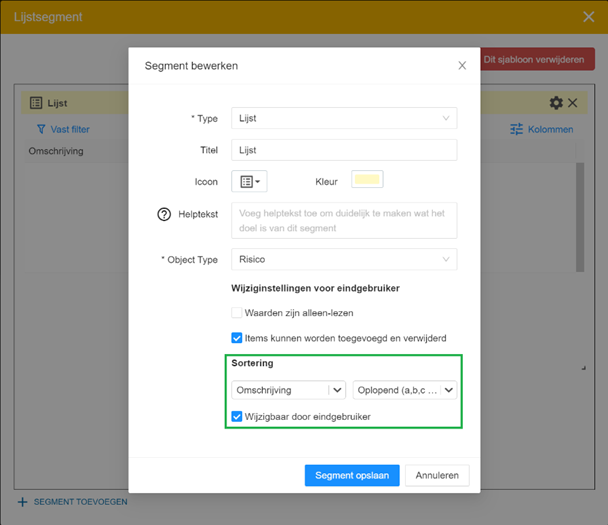The height and width of the screenshot is (525, 608).
Task: Click the Kolommen link
Action: (550, 130)
